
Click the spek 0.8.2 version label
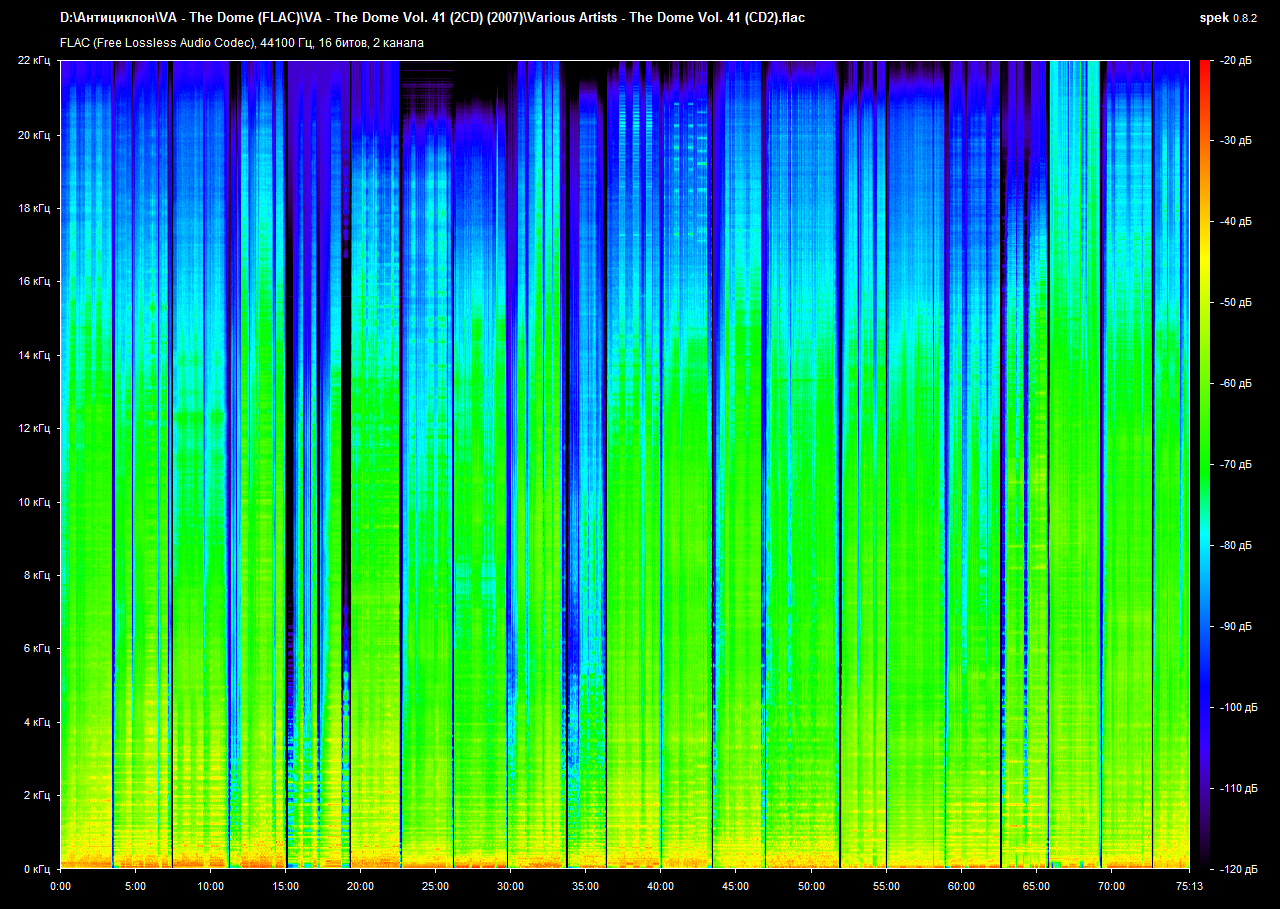1228,17
